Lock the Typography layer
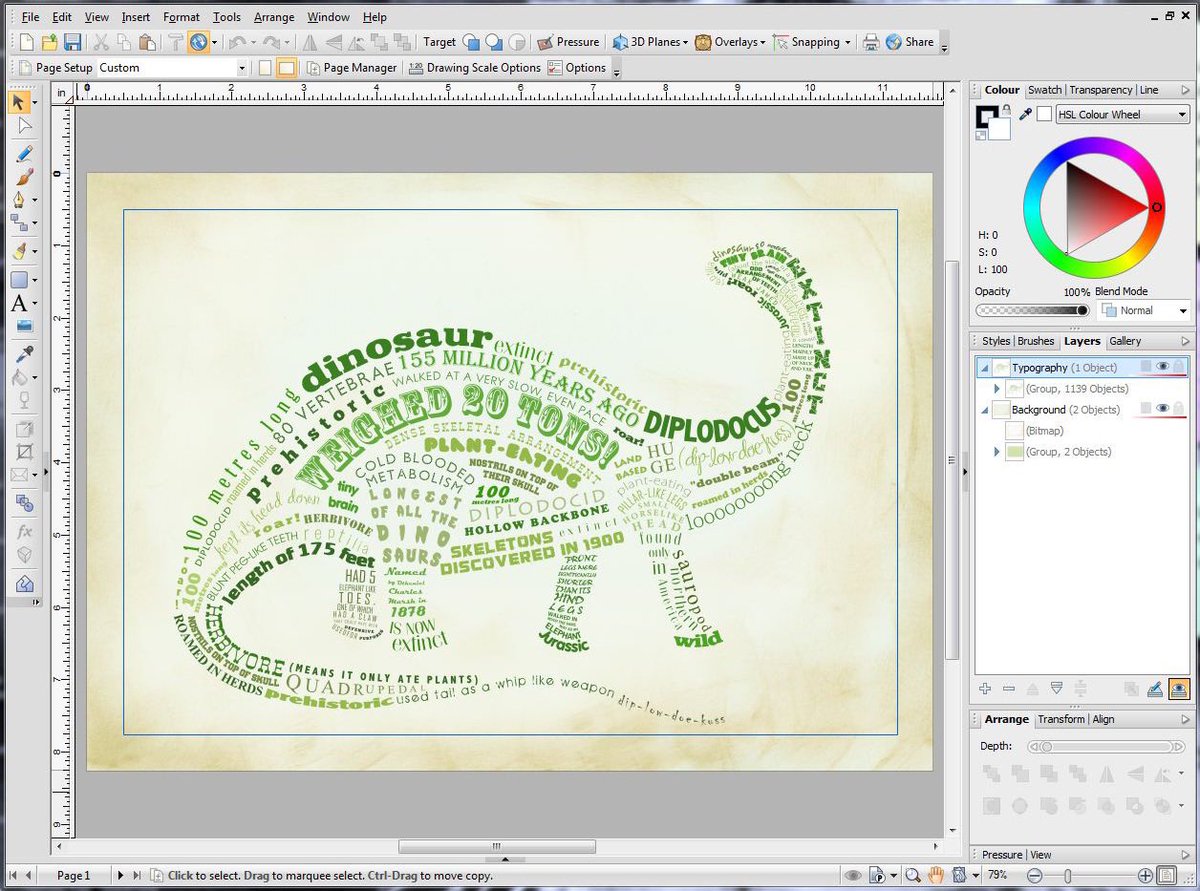 (1180, 367)
